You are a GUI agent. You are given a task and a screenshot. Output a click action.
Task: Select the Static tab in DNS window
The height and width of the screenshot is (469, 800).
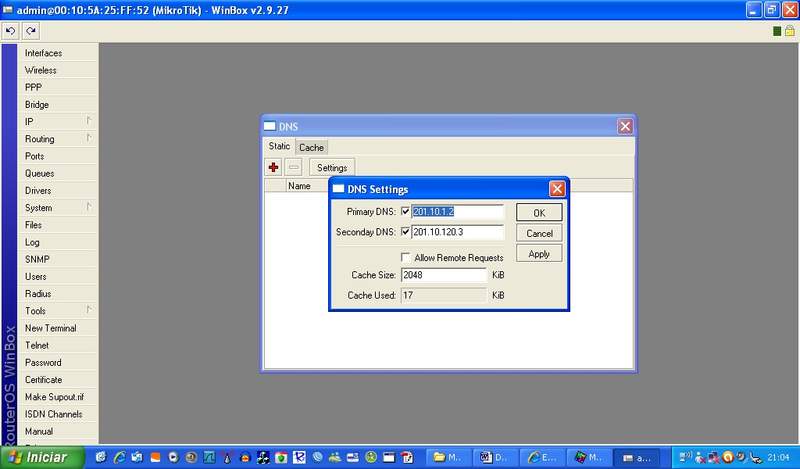(279, 146)
